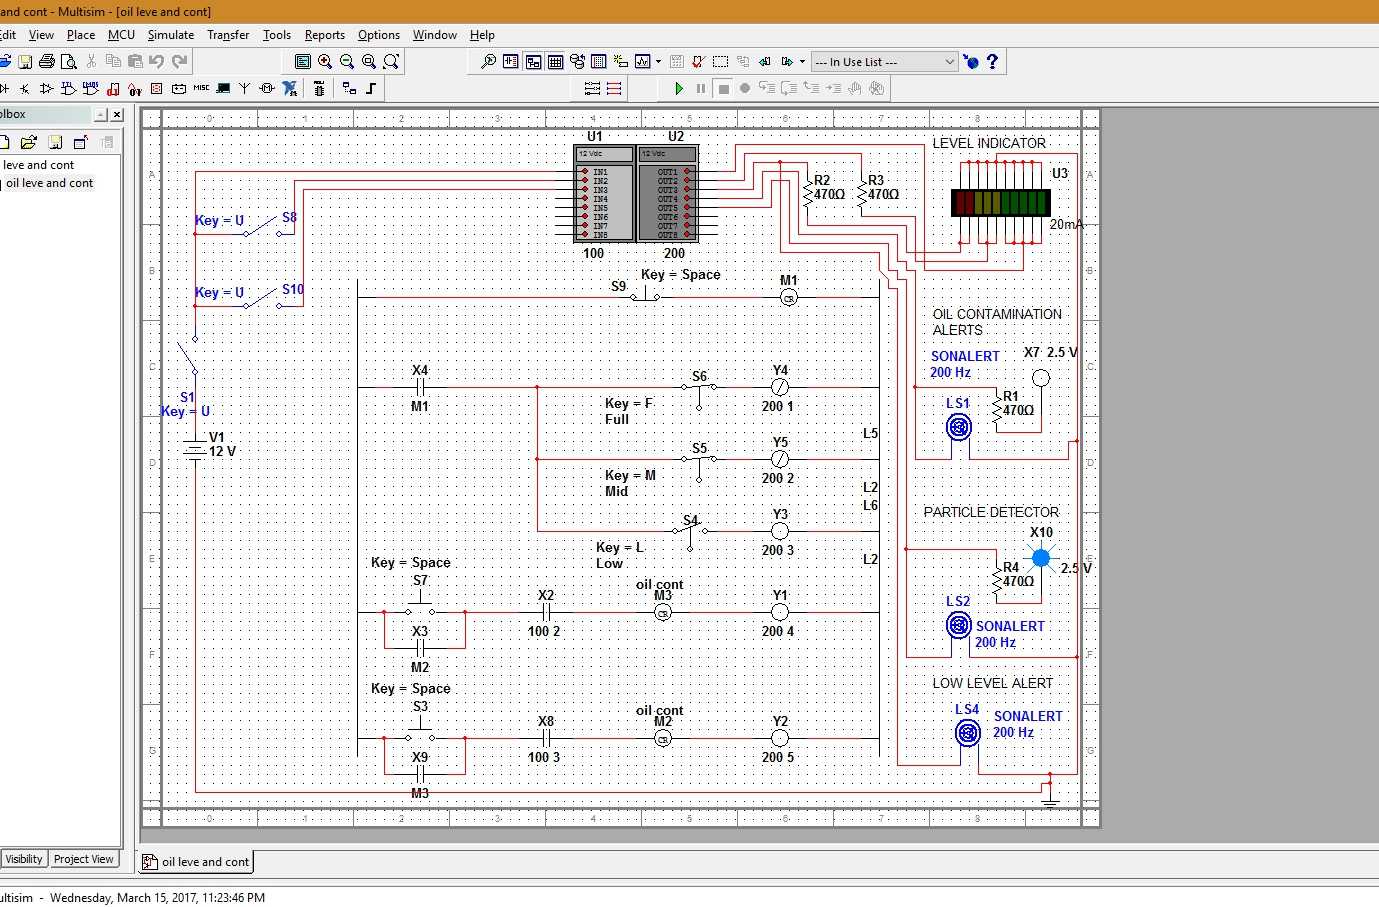Select the 'oil leve and cont' sheet tab
The height and width of the screenshot is (907, 1379).
click(196, 862)
